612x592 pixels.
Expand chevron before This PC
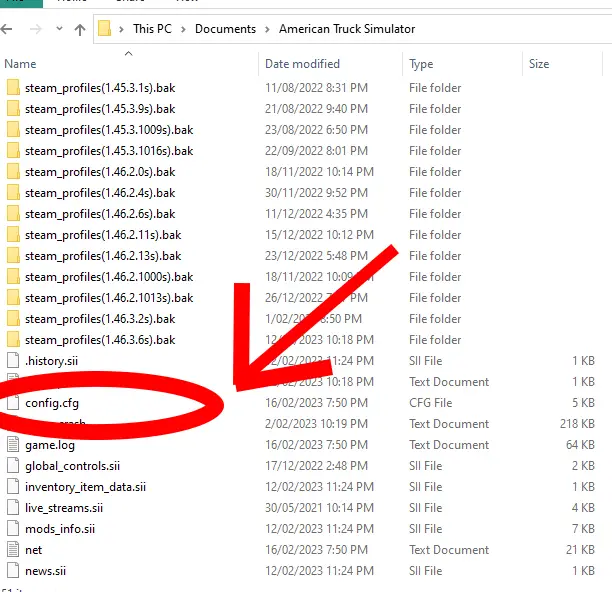pos(121,29)
